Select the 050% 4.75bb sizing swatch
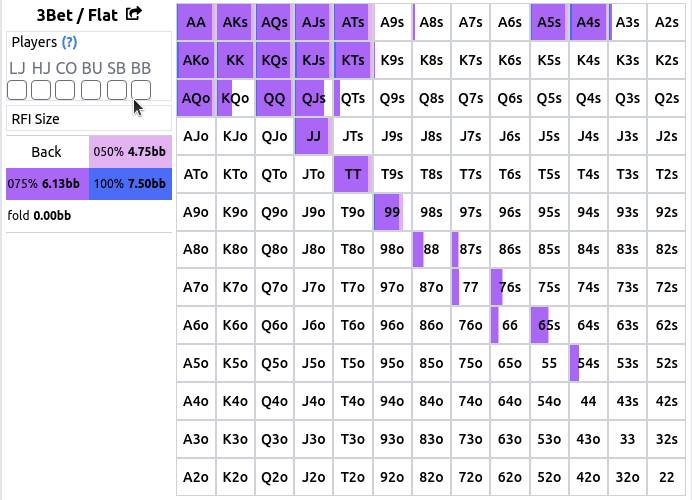This screenshot has height=500, width=692. (x=130, y=152)
